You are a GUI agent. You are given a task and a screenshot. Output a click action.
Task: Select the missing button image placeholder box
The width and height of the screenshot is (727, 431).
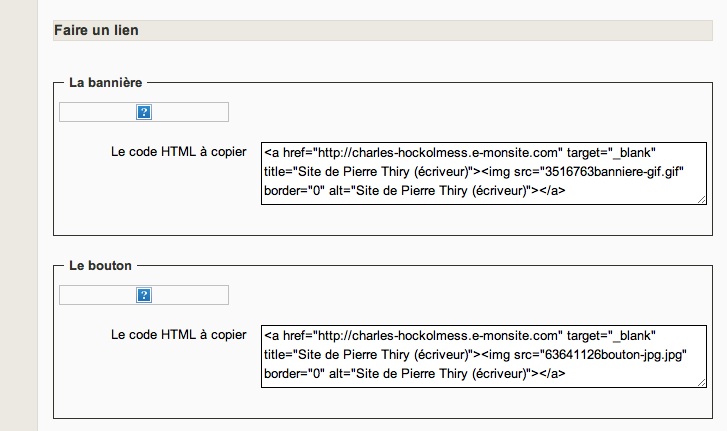pos(144,295)
